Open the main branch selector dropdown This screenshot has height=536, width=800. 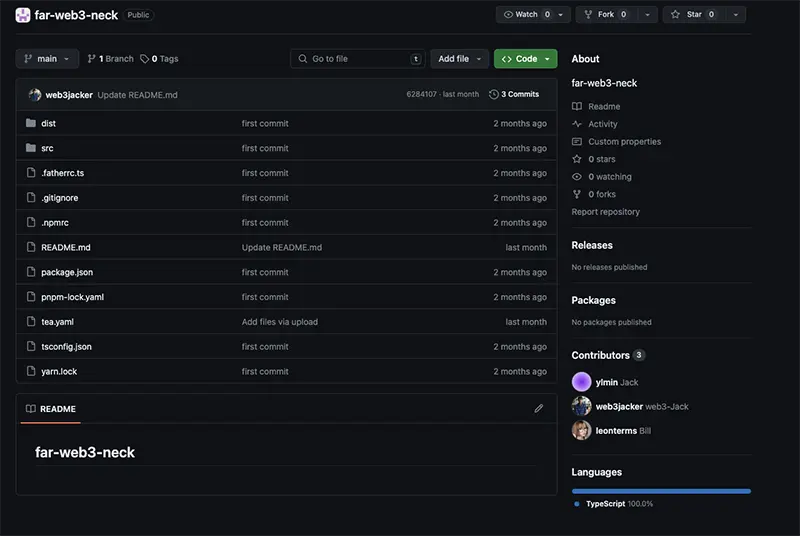[47, 59]
